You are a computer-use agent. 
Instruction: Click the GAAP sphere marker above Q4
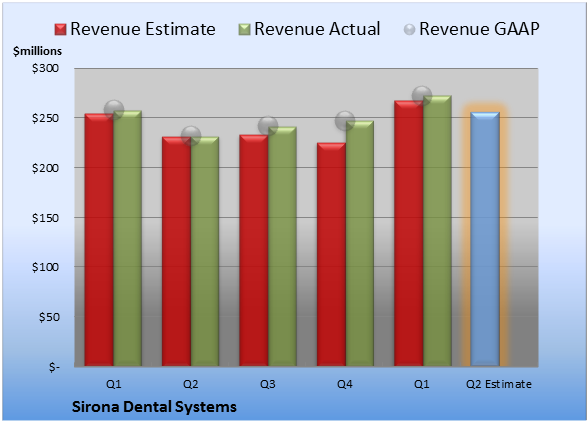pos(345,121)
